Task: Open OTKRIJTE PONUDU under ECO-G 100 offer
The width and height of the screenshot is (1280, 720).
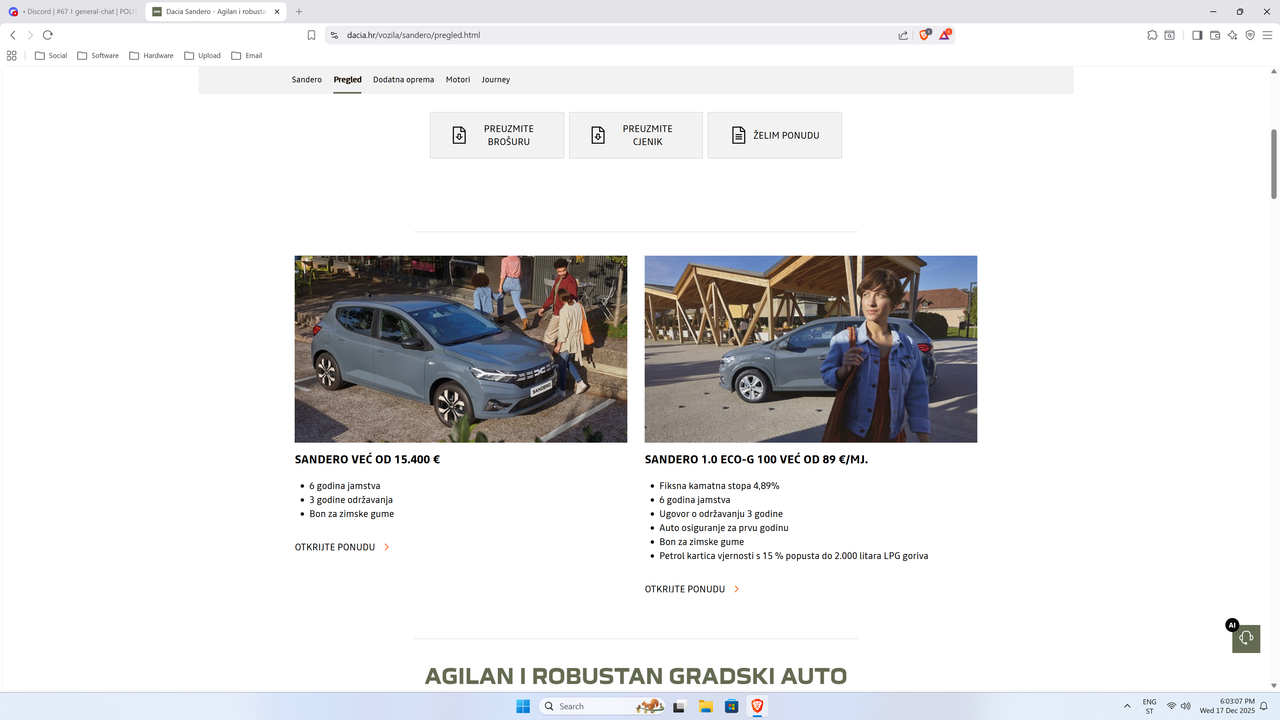Action: coord(692,589)
